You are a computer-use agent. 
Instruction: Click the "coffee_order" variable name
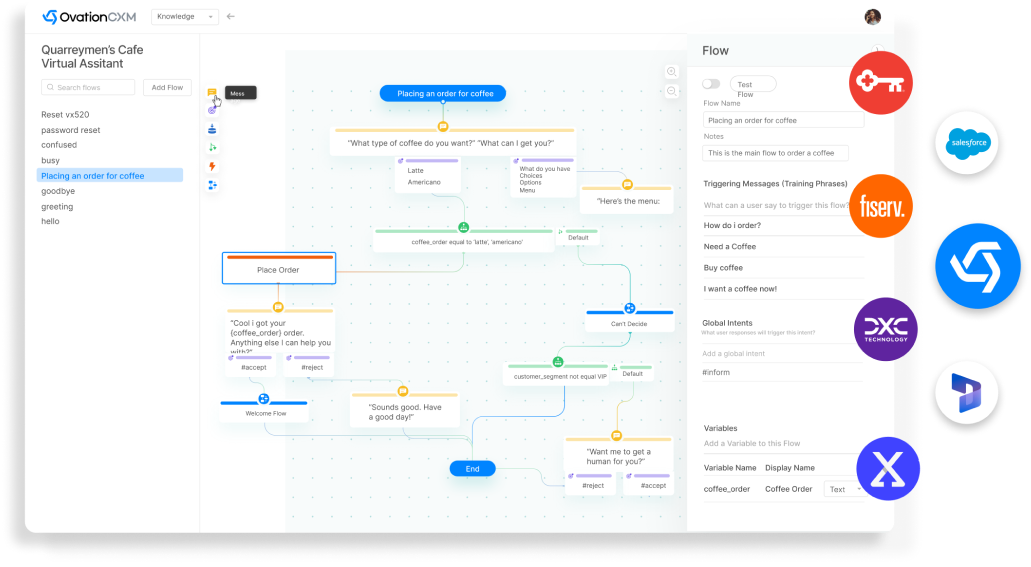click(727, 489)
